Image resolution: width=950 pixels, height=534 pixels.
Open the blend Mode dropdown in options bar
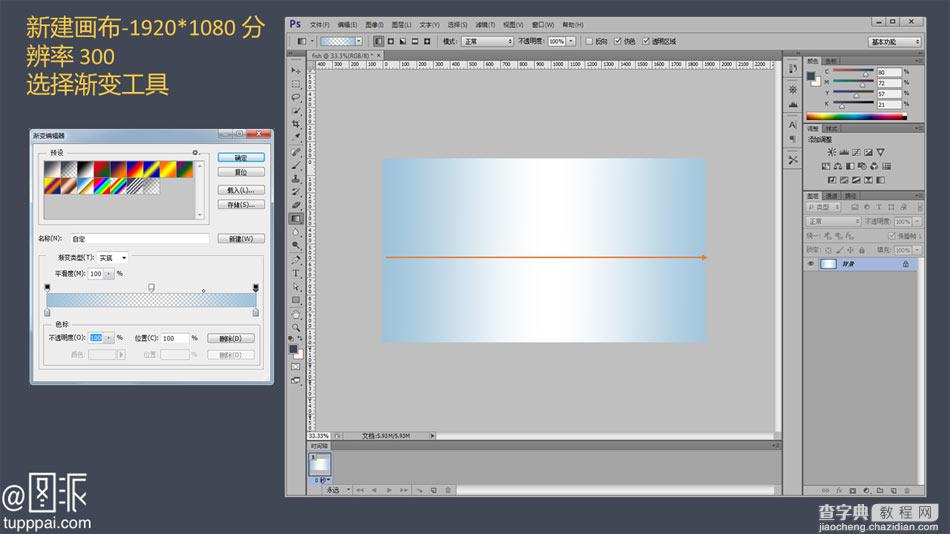[x=487, y=41]
